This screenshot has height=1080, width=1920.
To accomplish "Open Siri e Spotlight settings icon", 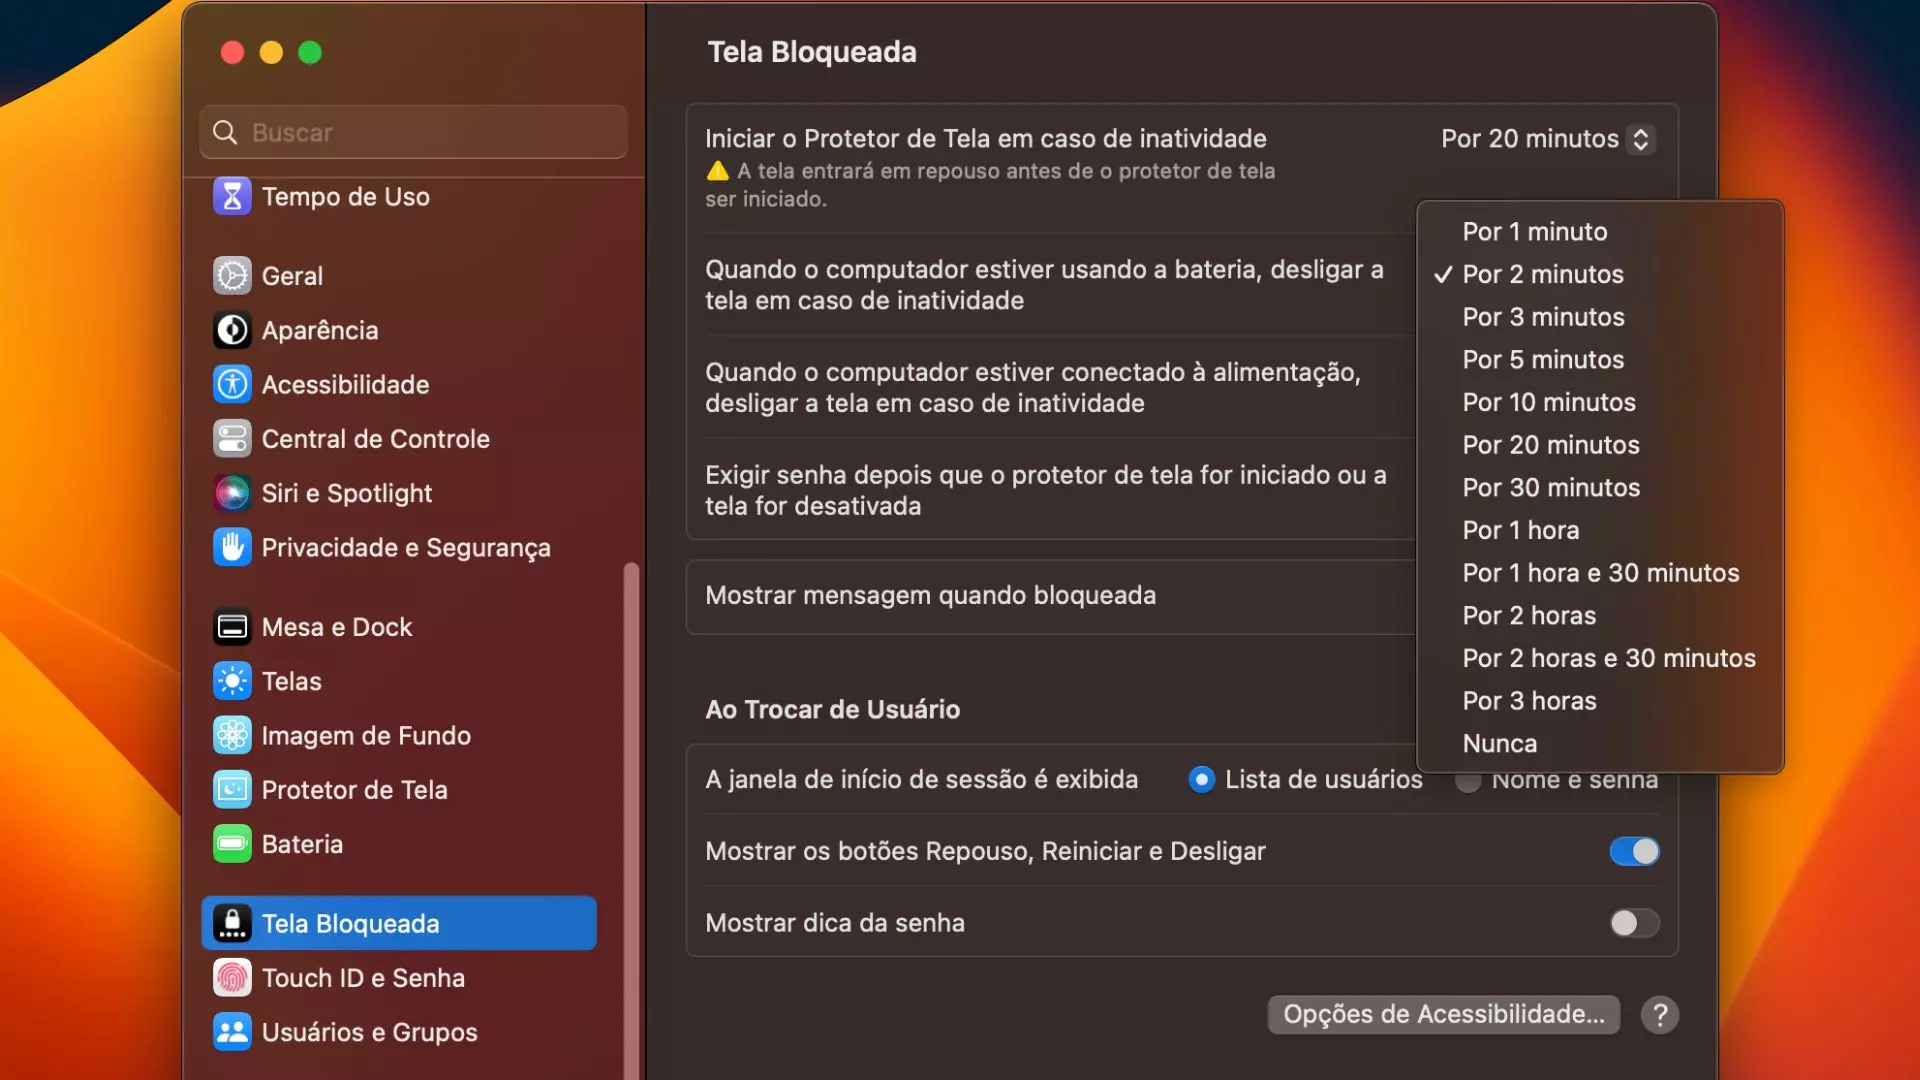I will tap(231, 493).
